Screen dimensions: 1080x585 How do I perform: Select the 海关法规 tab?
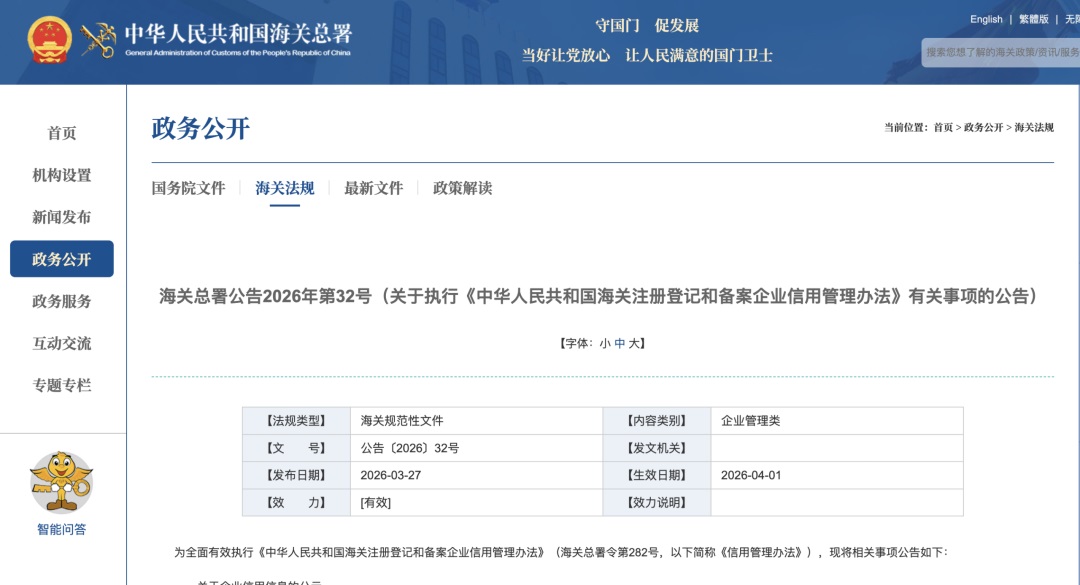click(284, 188)
